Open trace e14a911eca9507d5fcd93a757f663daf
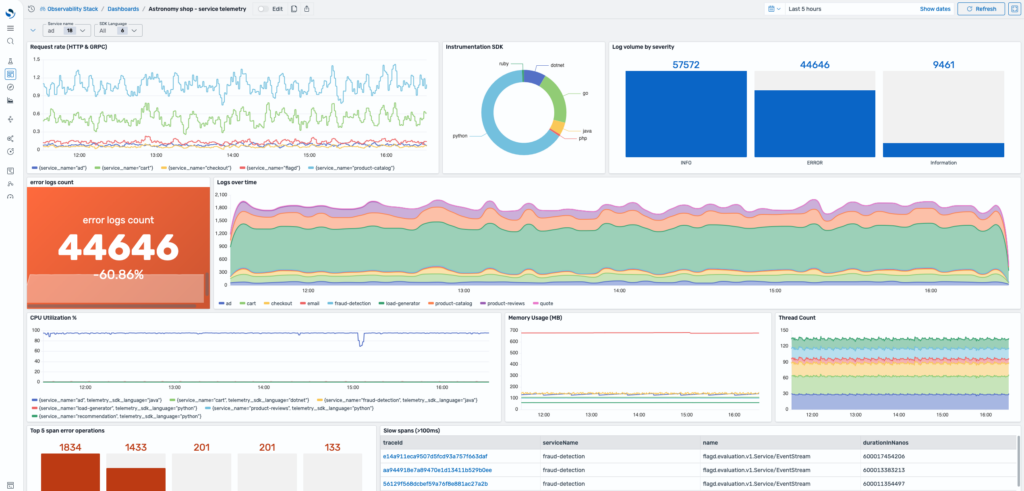 coord(435,456)
